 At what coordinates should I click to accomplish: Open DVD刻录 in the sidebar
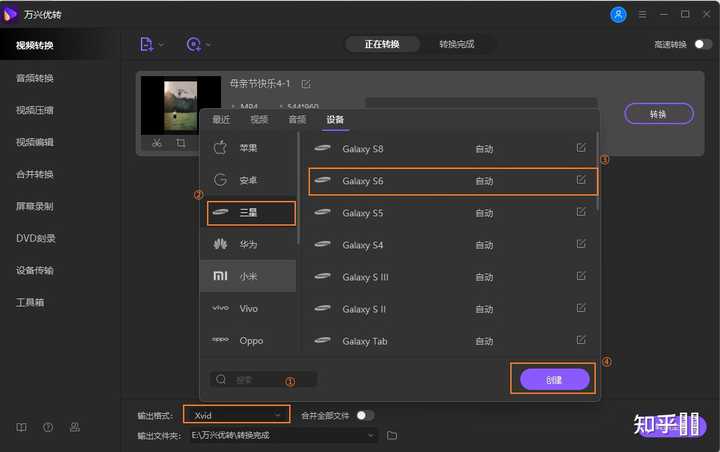click(x=36, y=238)
